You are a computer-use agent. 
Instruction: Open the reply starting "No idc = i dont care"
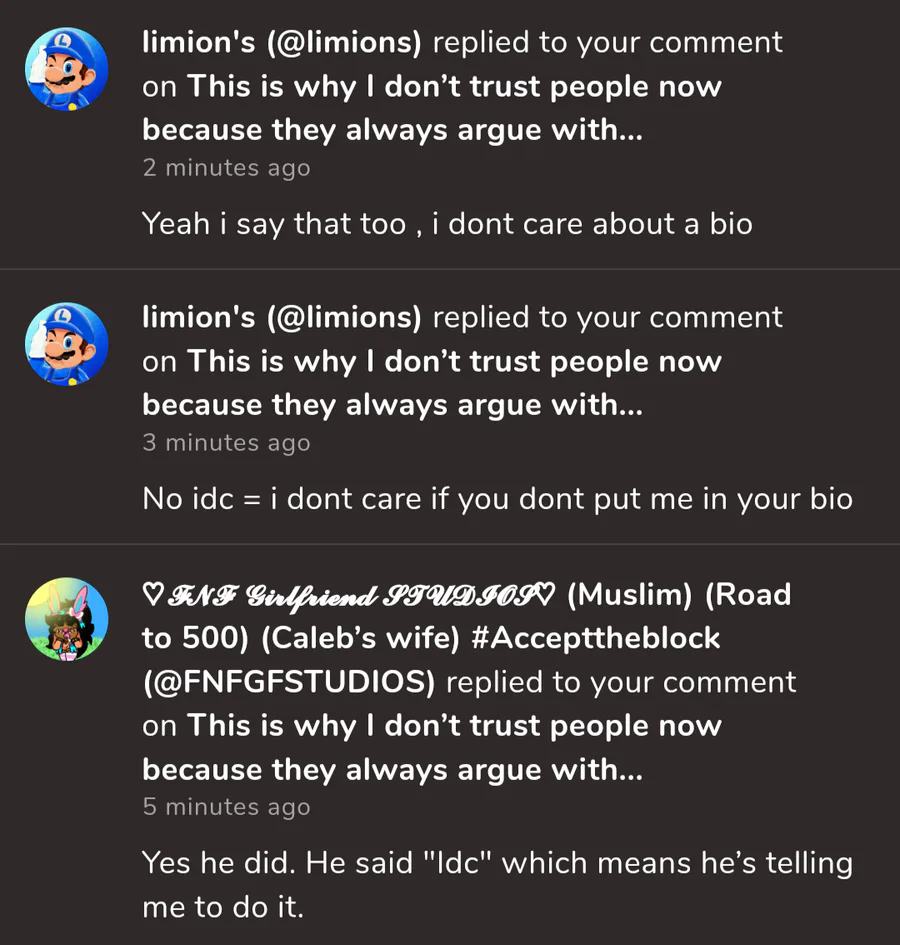[497, 498]
